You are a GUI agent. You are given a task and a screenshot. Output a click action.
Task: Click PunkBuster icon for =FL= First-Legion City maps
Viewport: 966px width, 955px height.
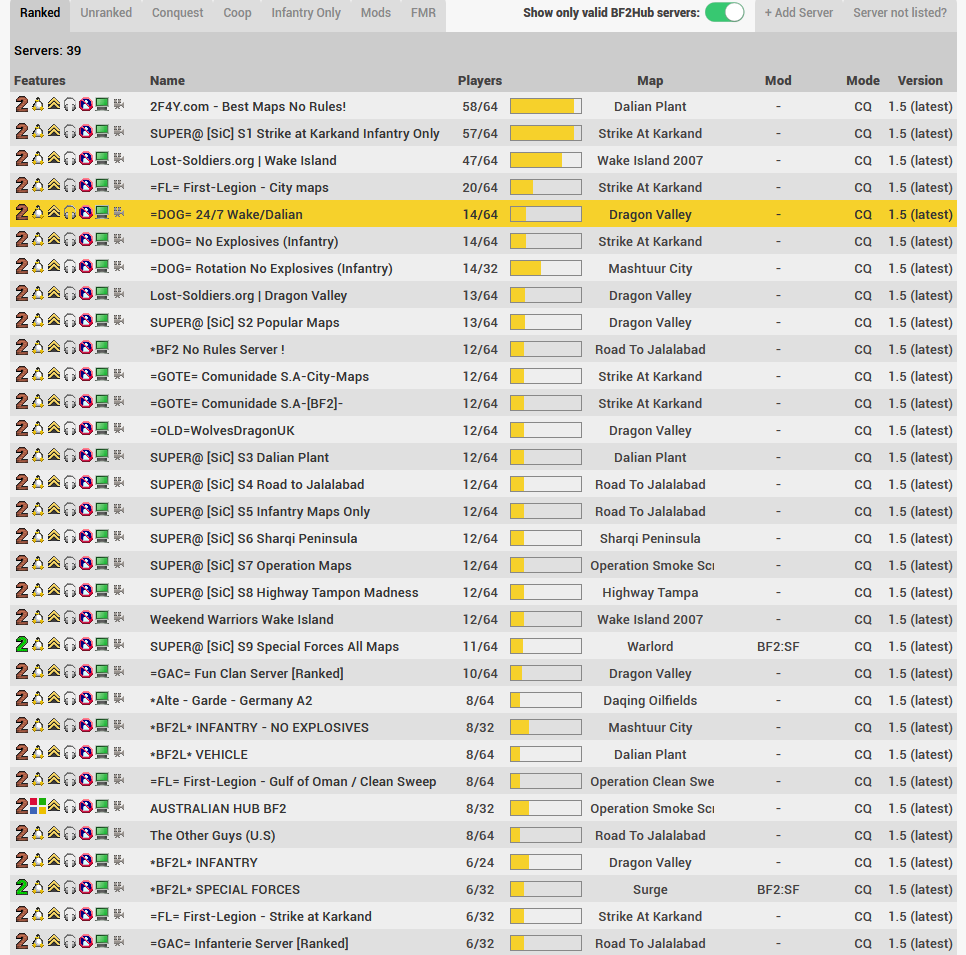86,186
